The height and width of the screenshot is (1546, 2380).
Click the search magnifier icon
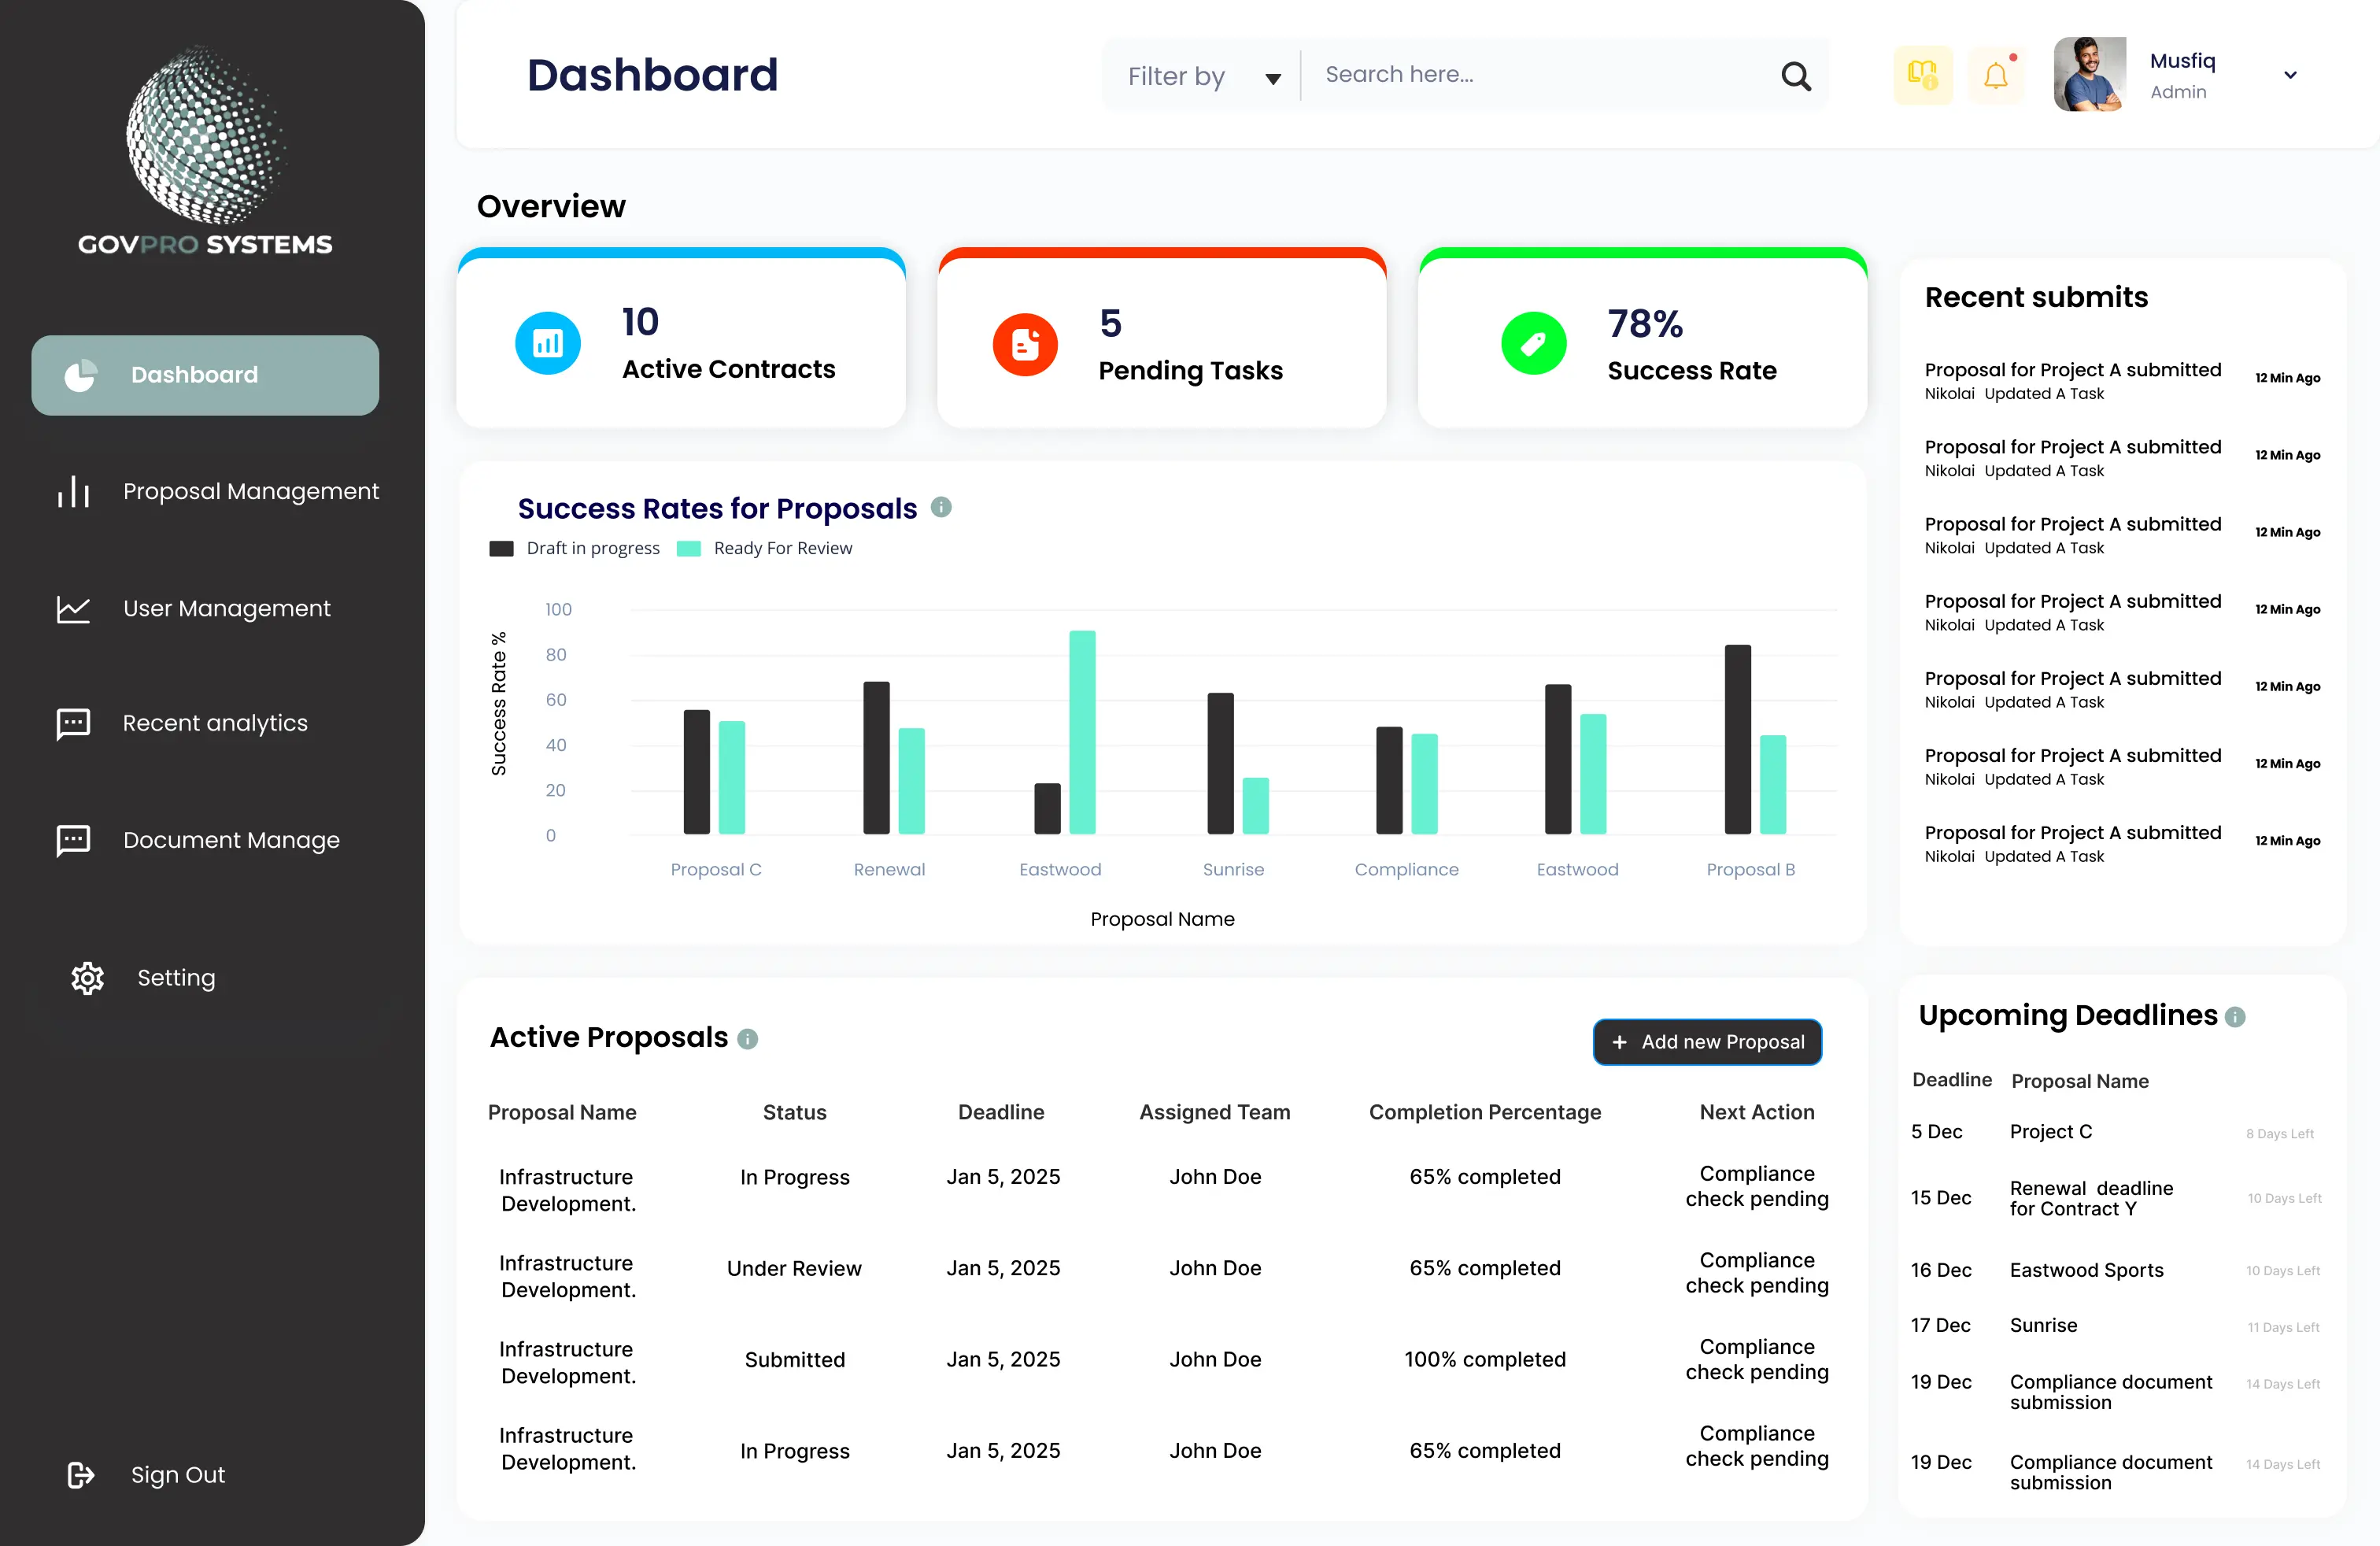[x=1796, y=76]
